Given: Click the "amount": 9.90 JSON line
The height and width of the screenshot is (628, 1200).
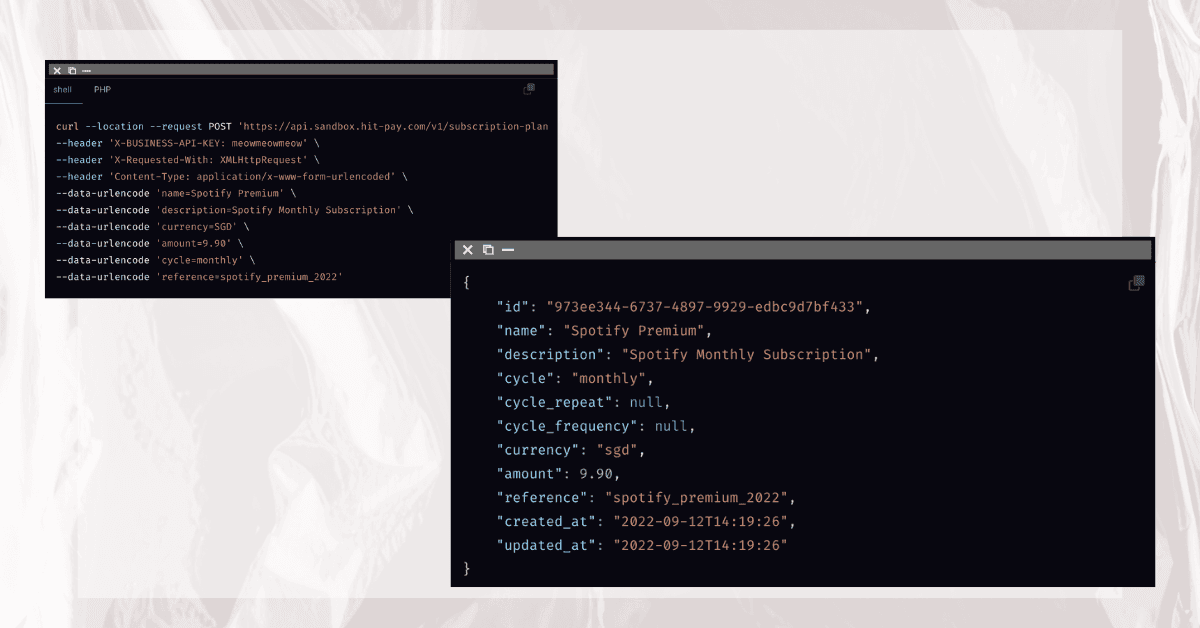Looking at the screenshot, I should (561, 475).
